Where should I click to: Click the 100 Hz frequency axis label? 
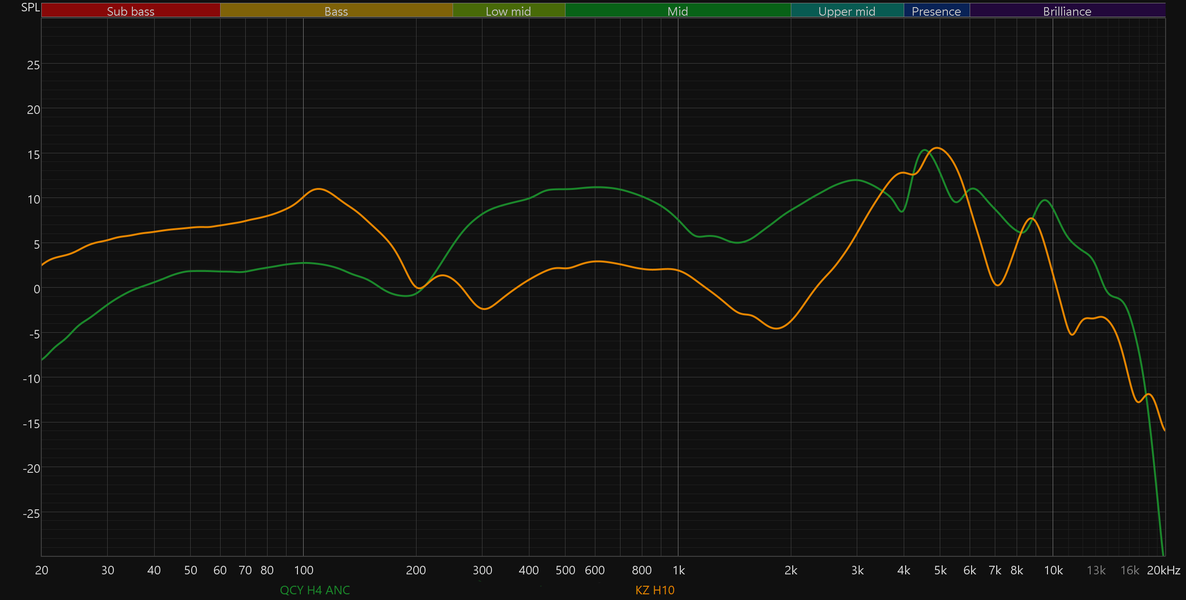[x=303, y=570]
